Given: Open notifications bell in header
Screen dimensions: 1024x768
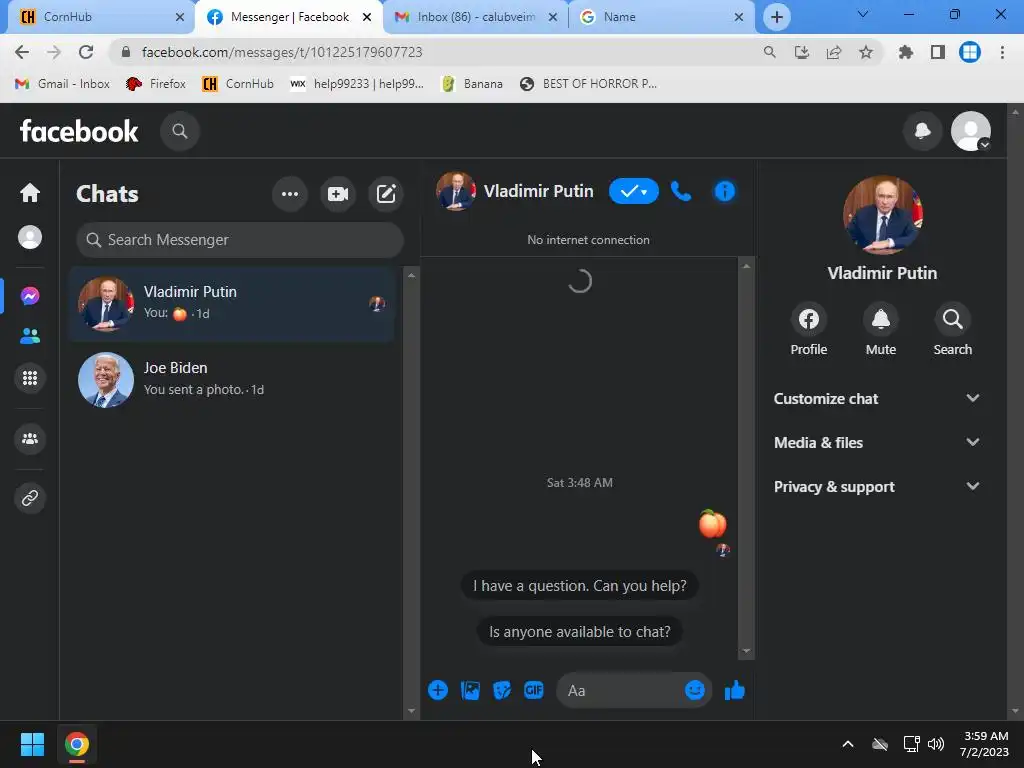Looking at the screenshot, I should [922, 131].
